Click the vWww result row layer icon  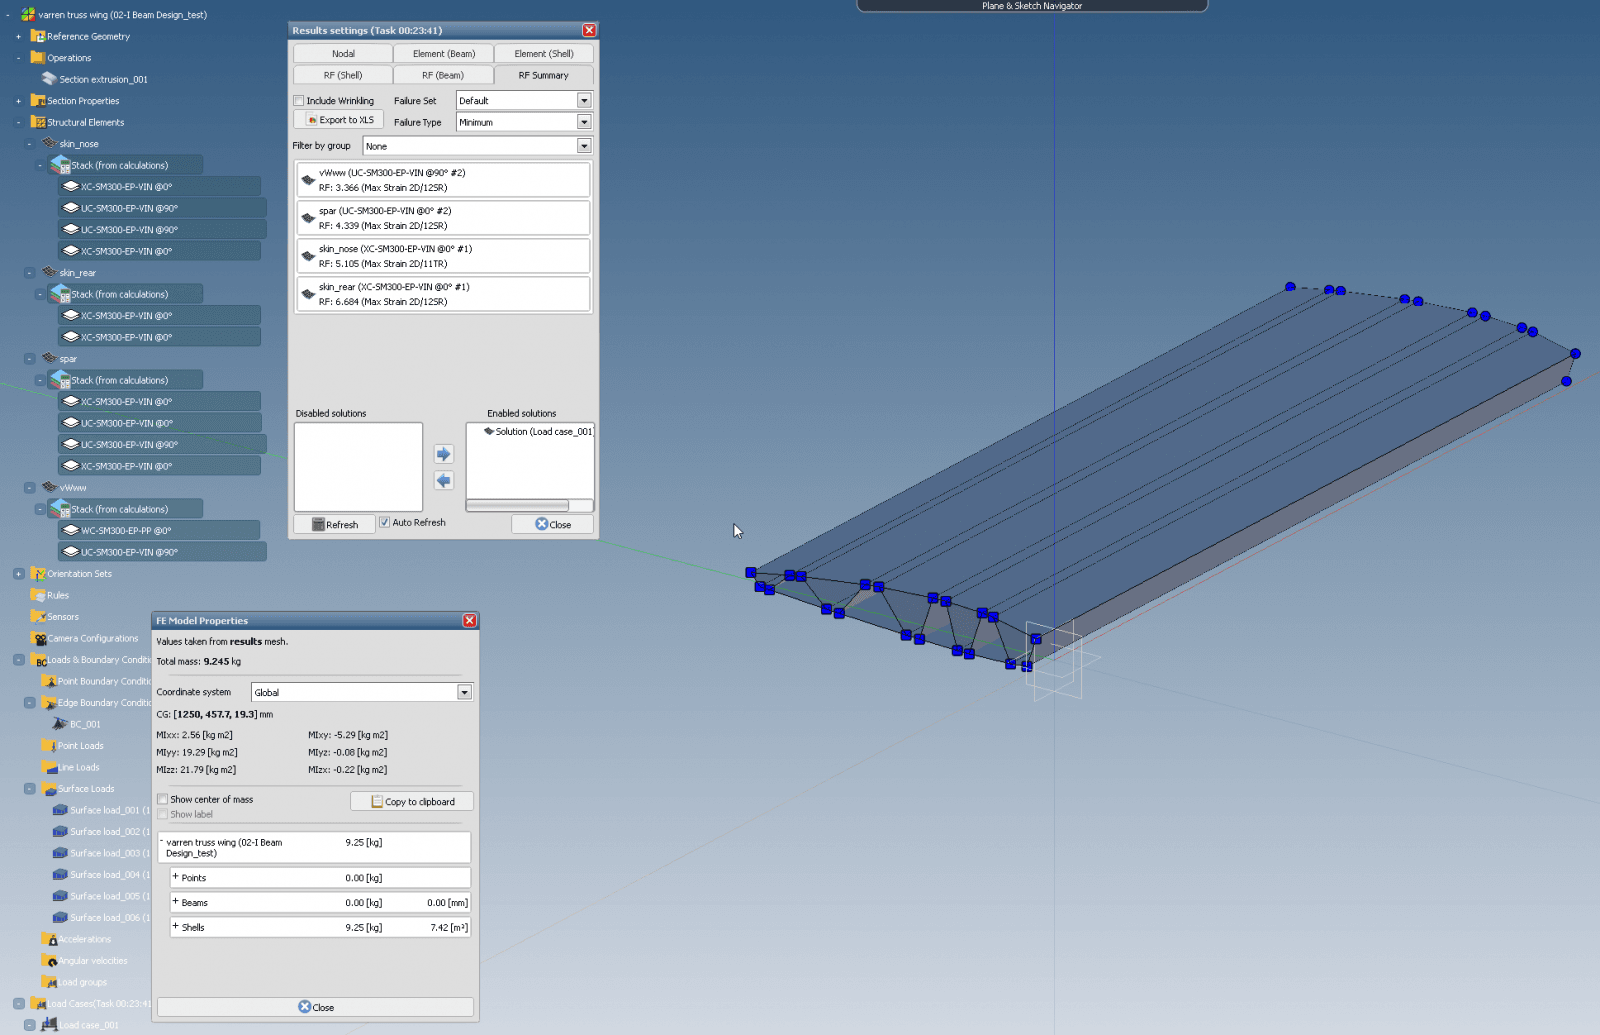tap(308, 180)
